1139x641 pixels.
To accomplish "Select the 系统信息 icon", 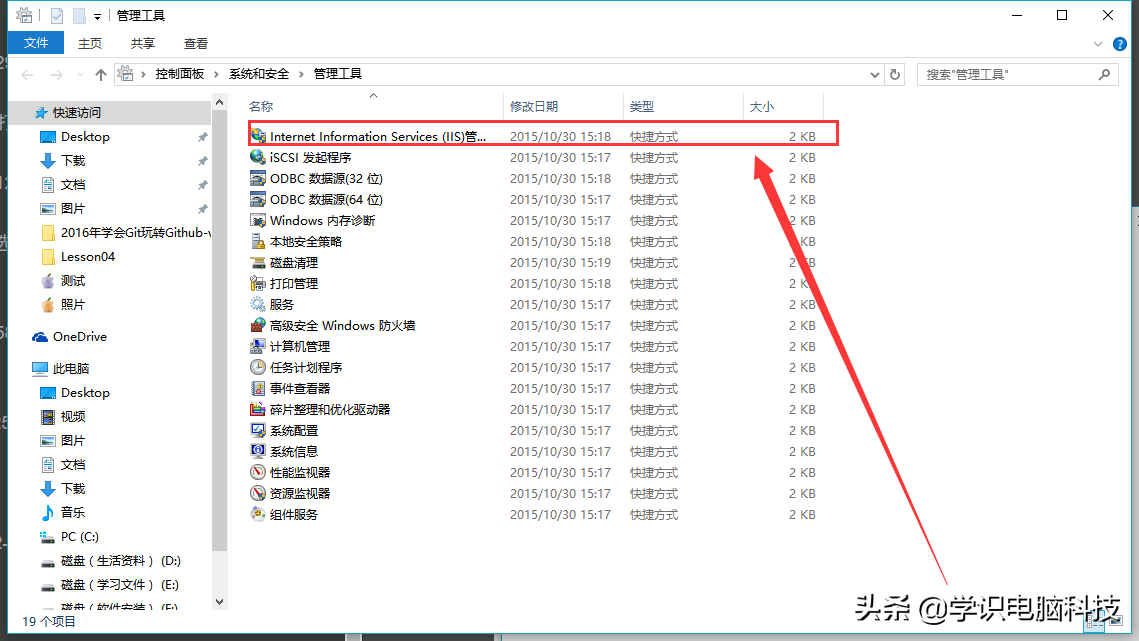I will [258, 451].
